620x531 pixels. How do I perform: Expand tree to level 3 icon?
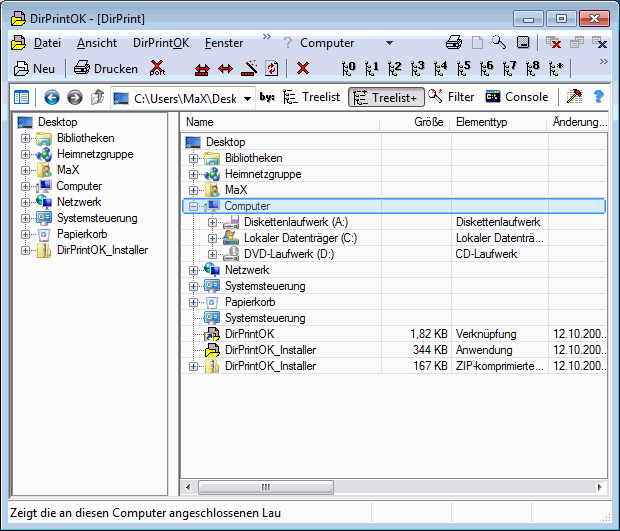418,68
